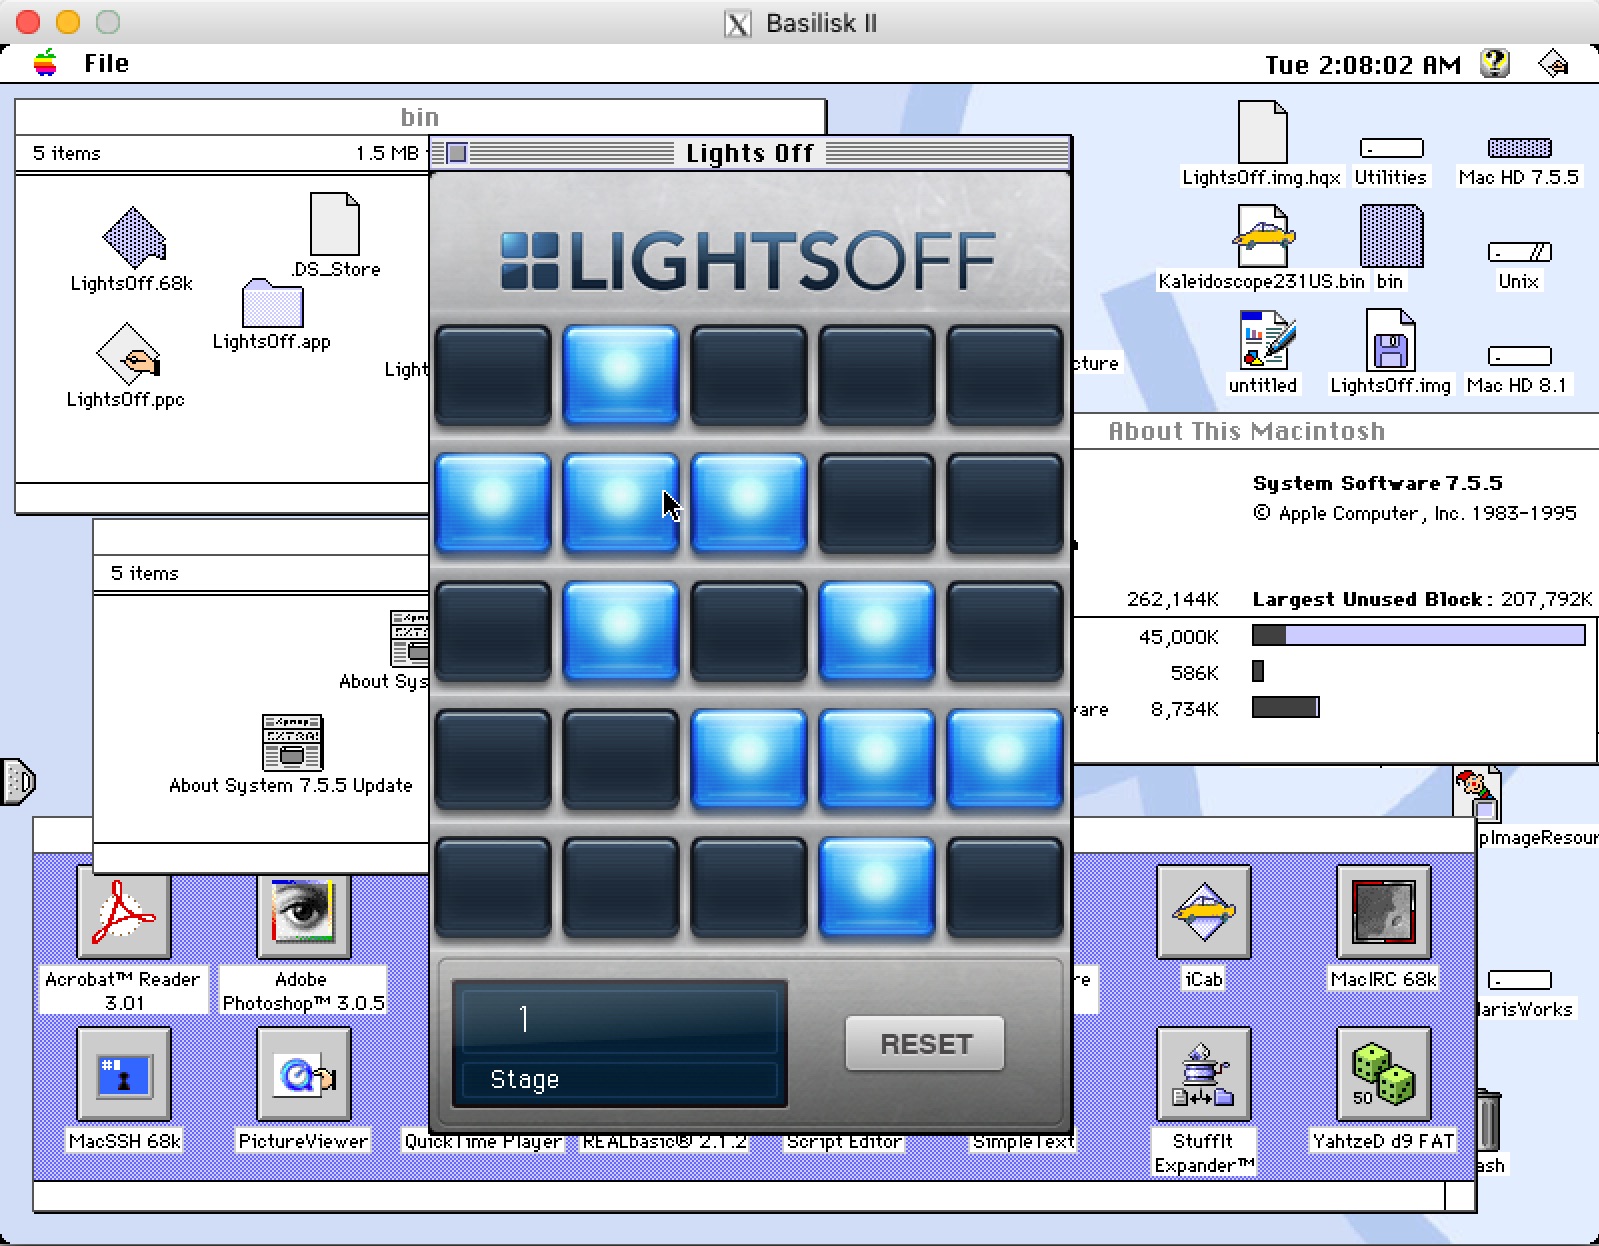Select the QuickTime Player launcher label
Viewport: 1599px width, 1246px height.
[483, 1141]
